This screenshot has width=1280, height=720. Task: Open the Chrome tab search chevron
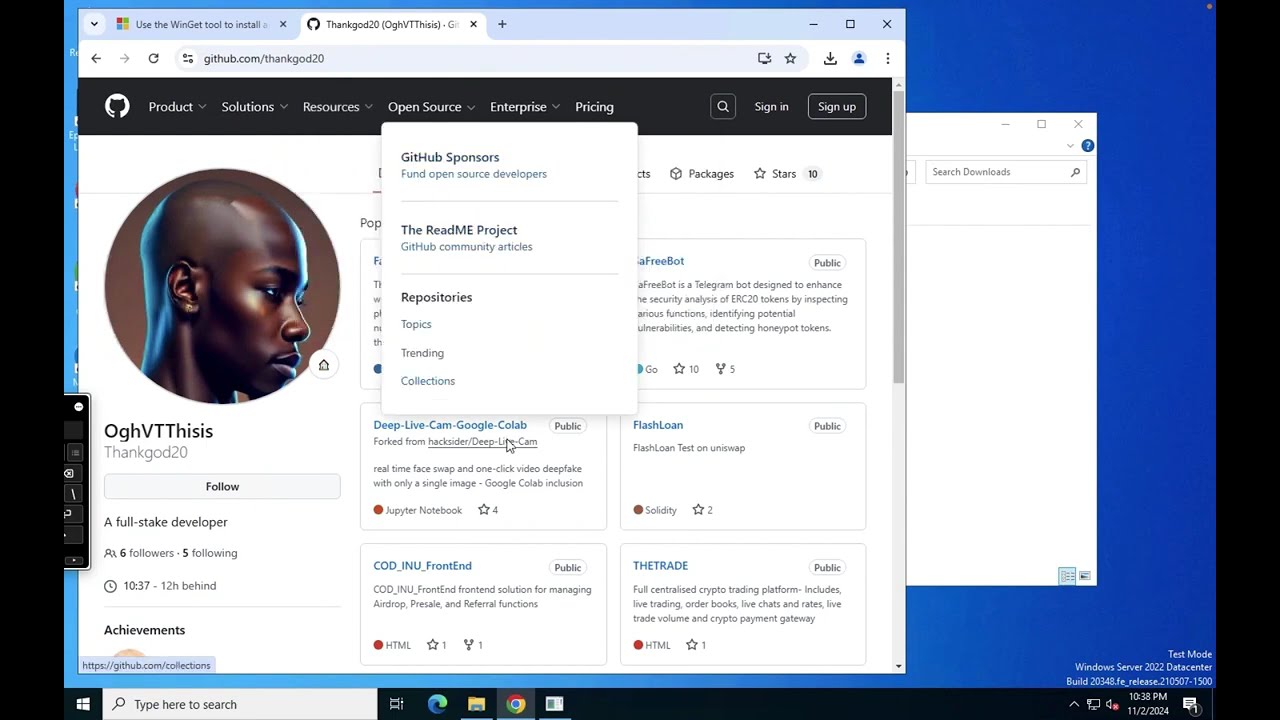tap(94, 24)
